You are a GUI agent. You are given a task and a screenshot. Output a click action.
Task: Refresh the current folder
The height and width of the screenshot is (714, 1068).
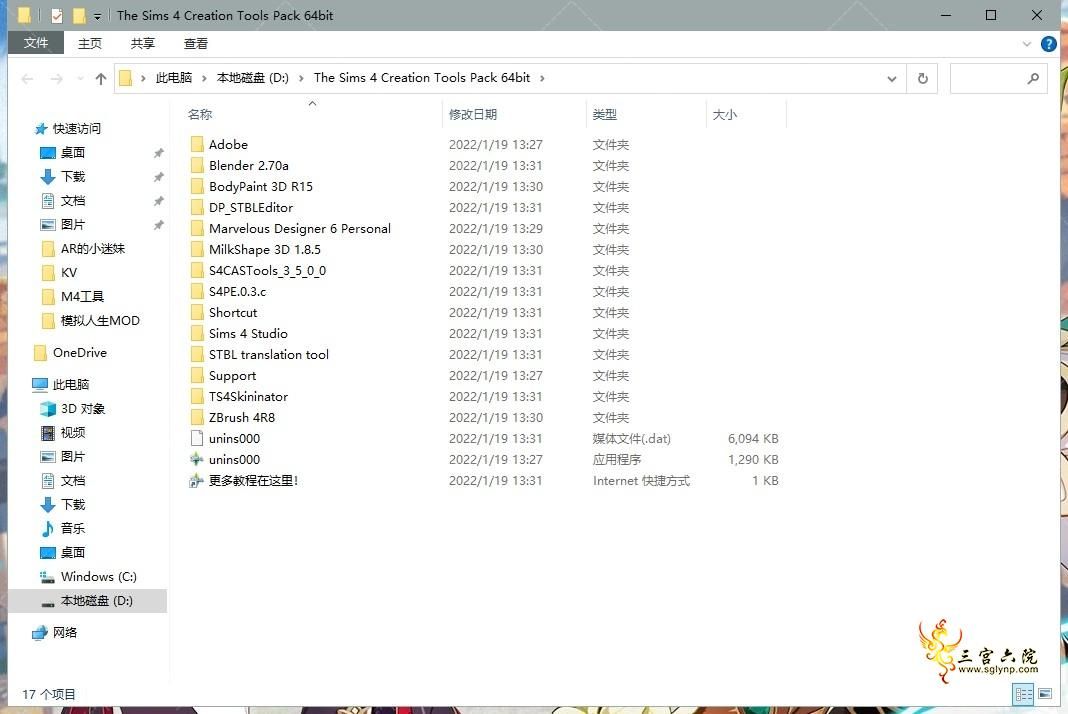click(922, 79)
